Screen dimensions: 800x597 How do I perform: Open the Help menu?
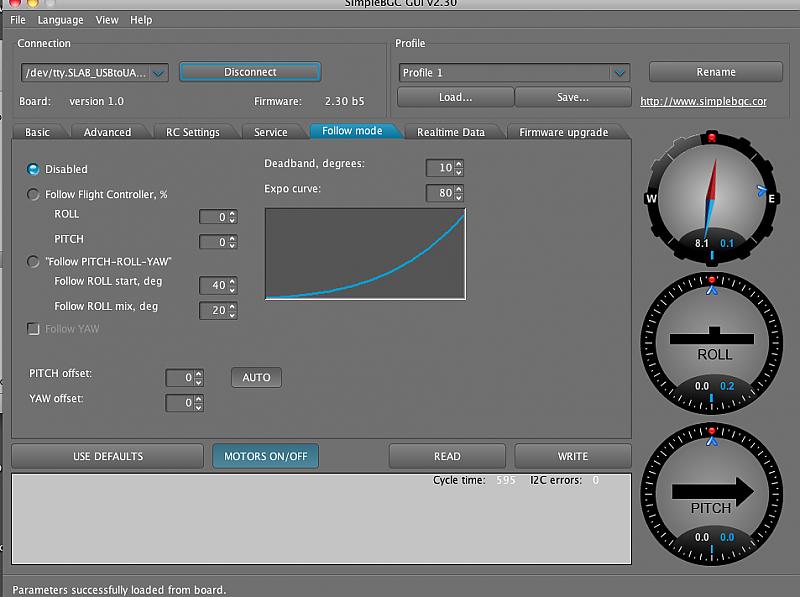tap(141, 20)
